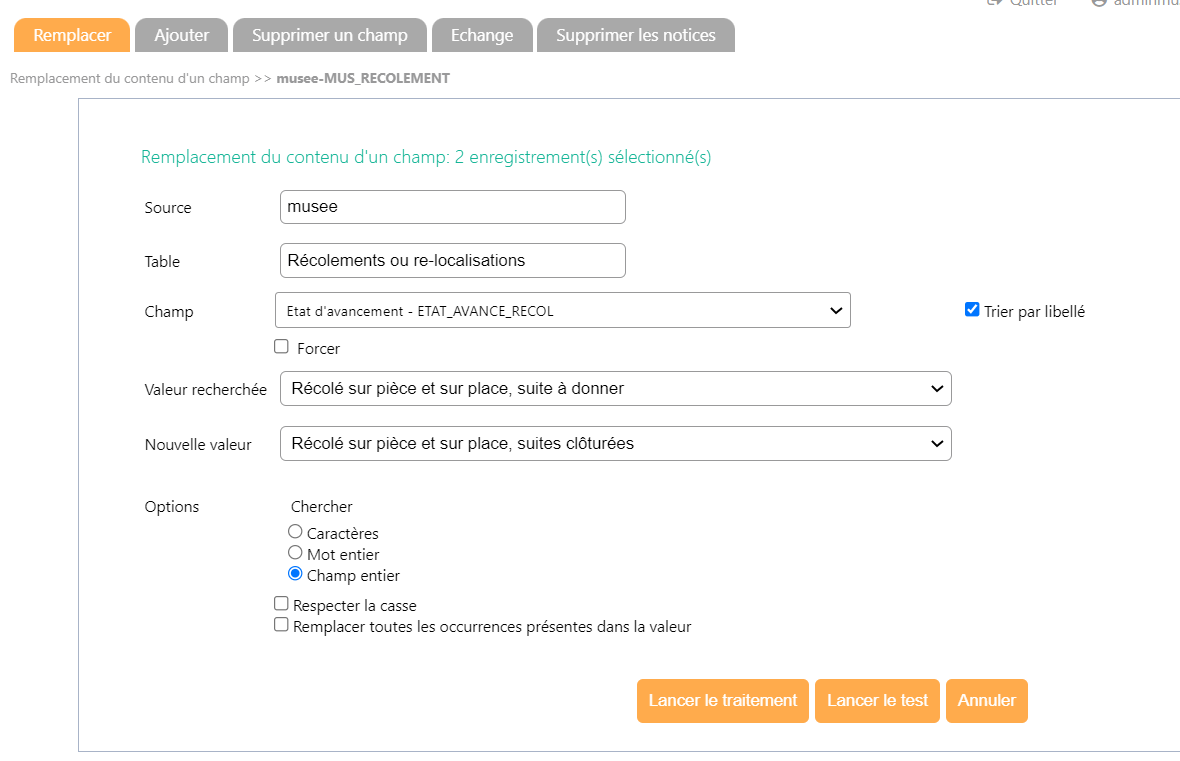Choose the Mot entier radio option
Viewport: 1180px width, 761px height.
click(295, 553)
